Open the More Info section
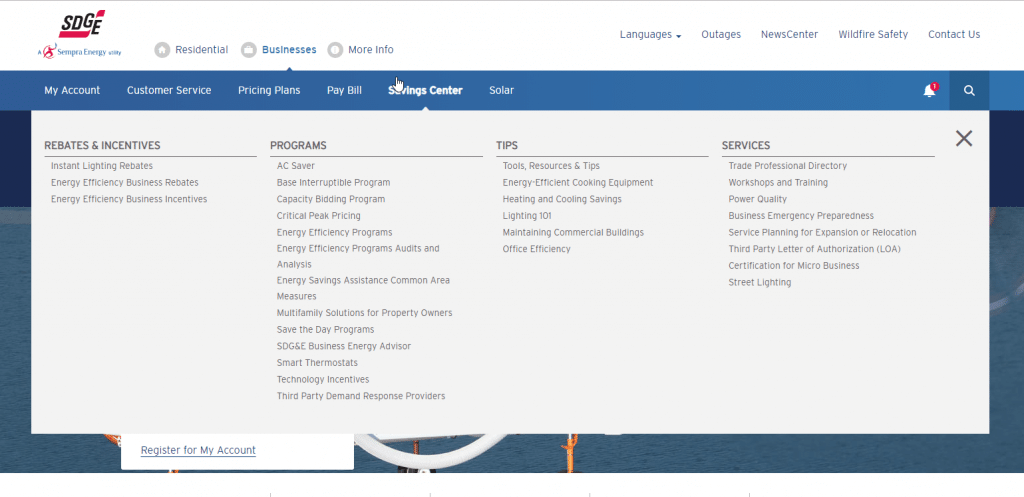The height and width of the screenshot is (497, 1024). 371,50
